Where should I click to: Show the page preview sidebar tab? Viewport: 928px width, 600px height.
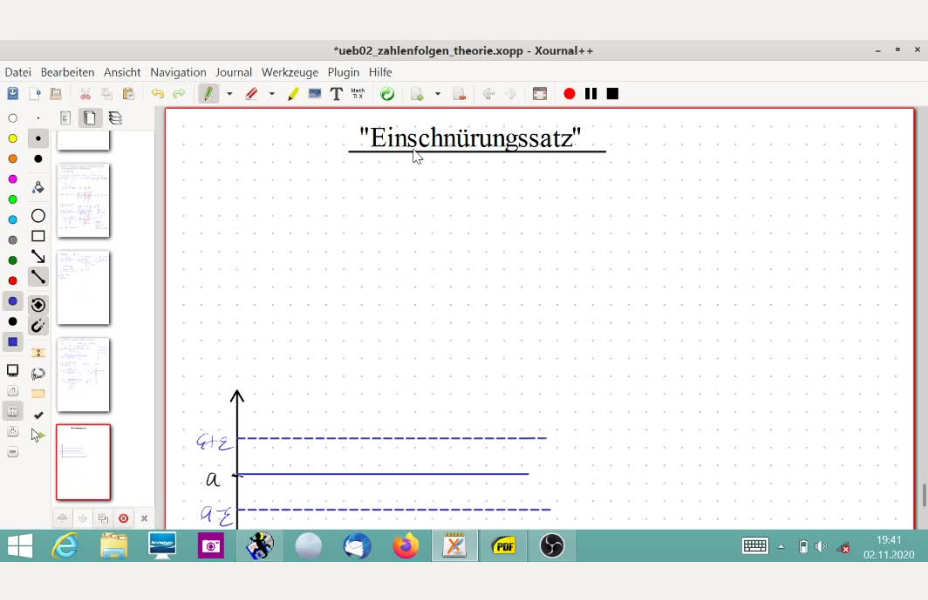click(x=90, y=118)
